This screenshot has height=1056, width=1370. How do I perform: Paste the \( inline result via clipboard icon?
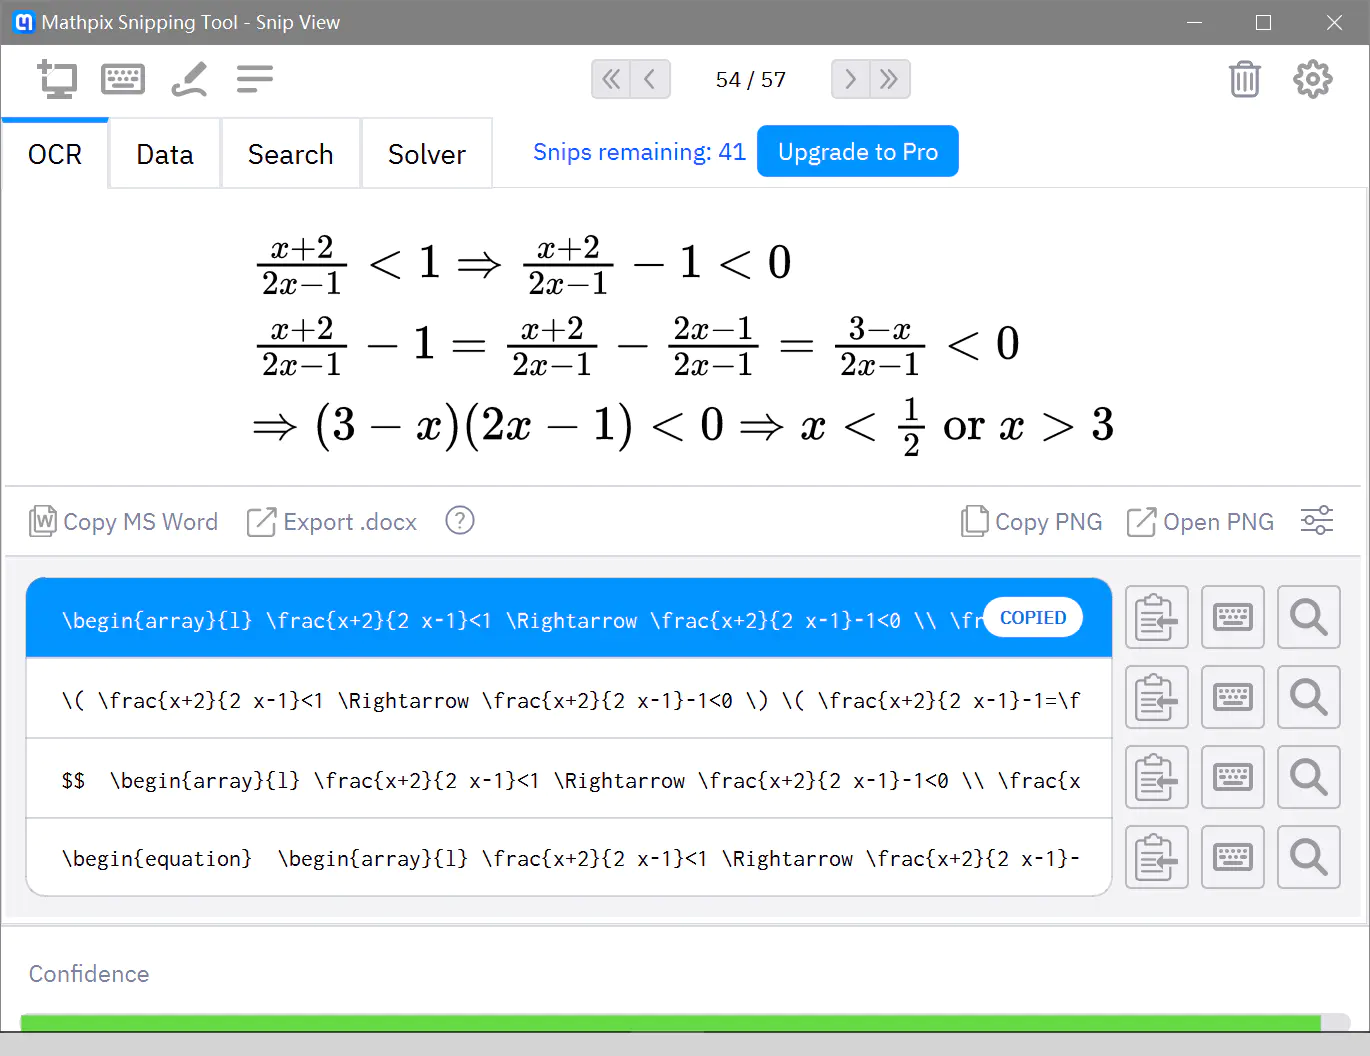point(1157,697)
